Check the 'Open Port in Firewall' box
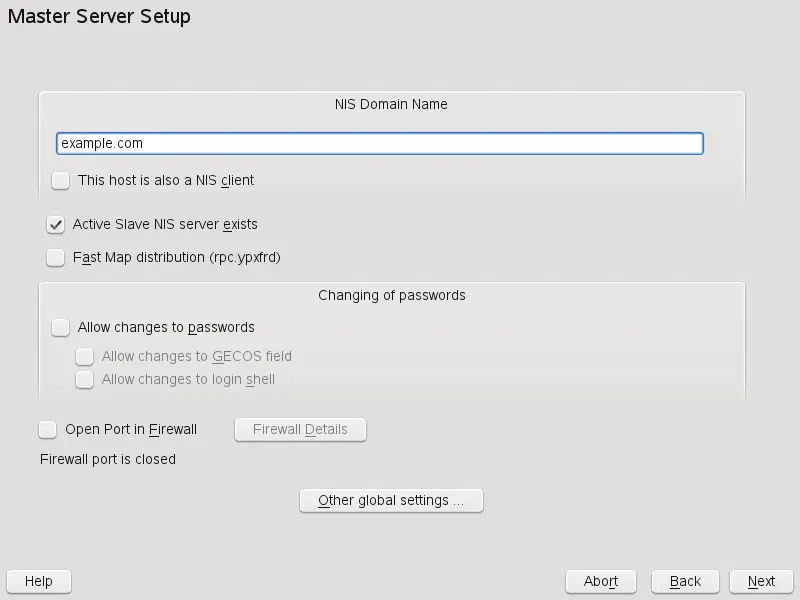The width and height of the screenshot is (800, 600). [48, 429]
